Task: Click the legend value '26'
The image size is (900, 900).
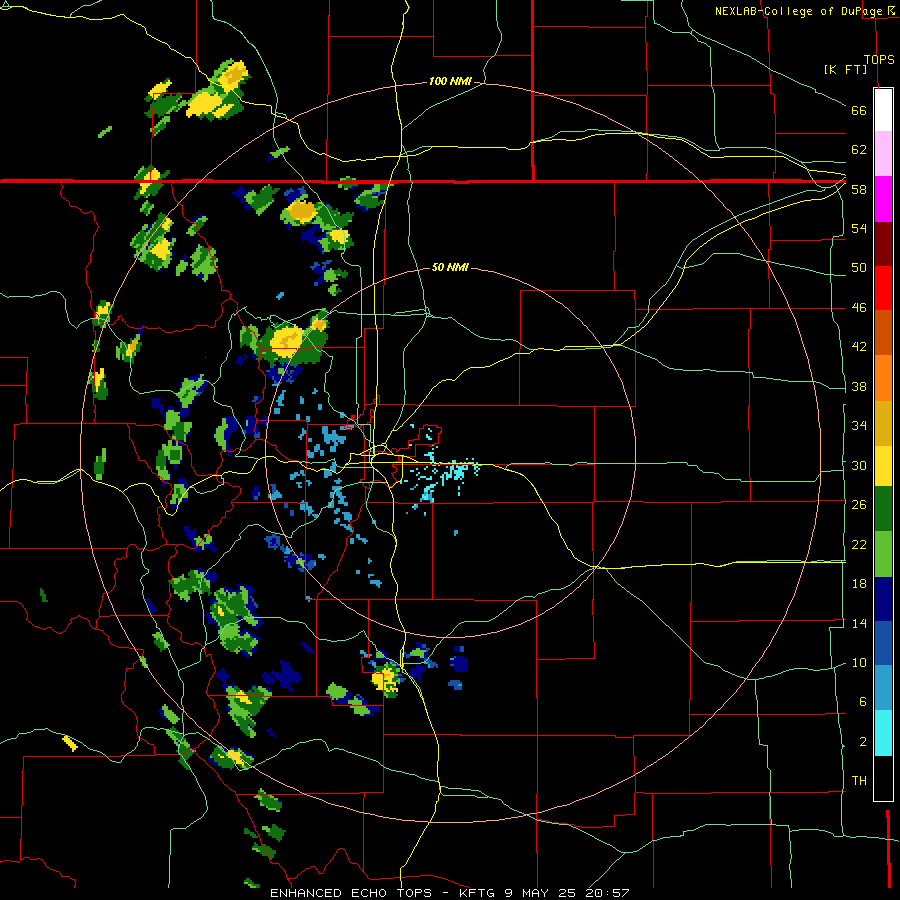Action: pyautogui.click(x=859, y=505)
